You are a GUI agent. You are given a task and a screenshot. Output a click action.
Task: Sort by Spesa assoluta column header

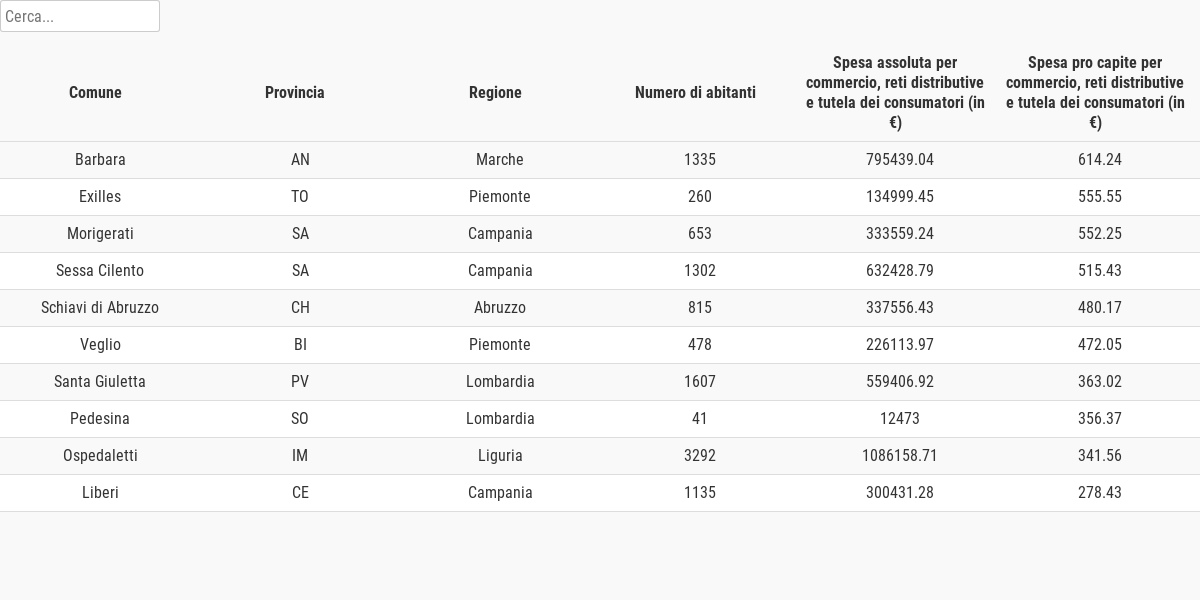click(x=895, y=92)
